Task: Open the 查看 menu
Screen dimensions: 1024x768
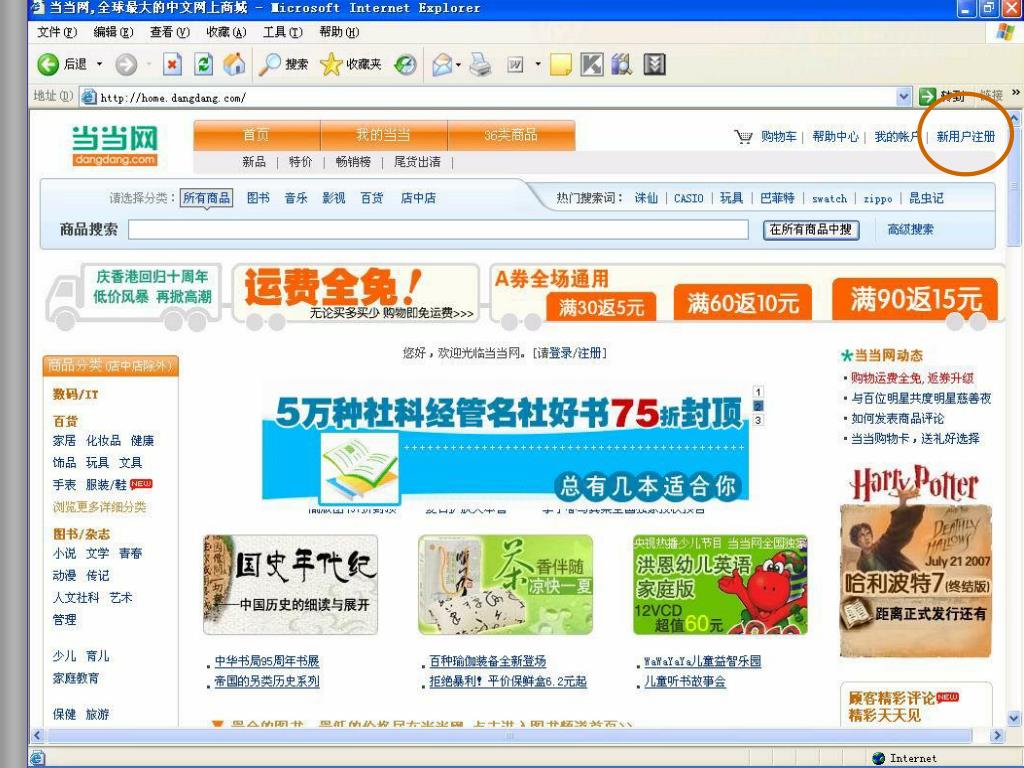Action: [170, 32]
